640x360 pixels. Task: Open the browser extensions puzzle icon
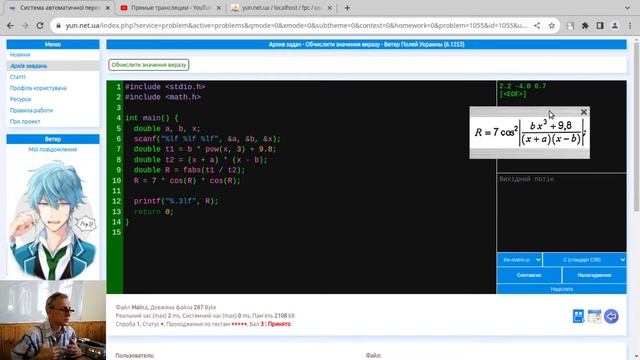pyautogui.click(x=585, y=25)
